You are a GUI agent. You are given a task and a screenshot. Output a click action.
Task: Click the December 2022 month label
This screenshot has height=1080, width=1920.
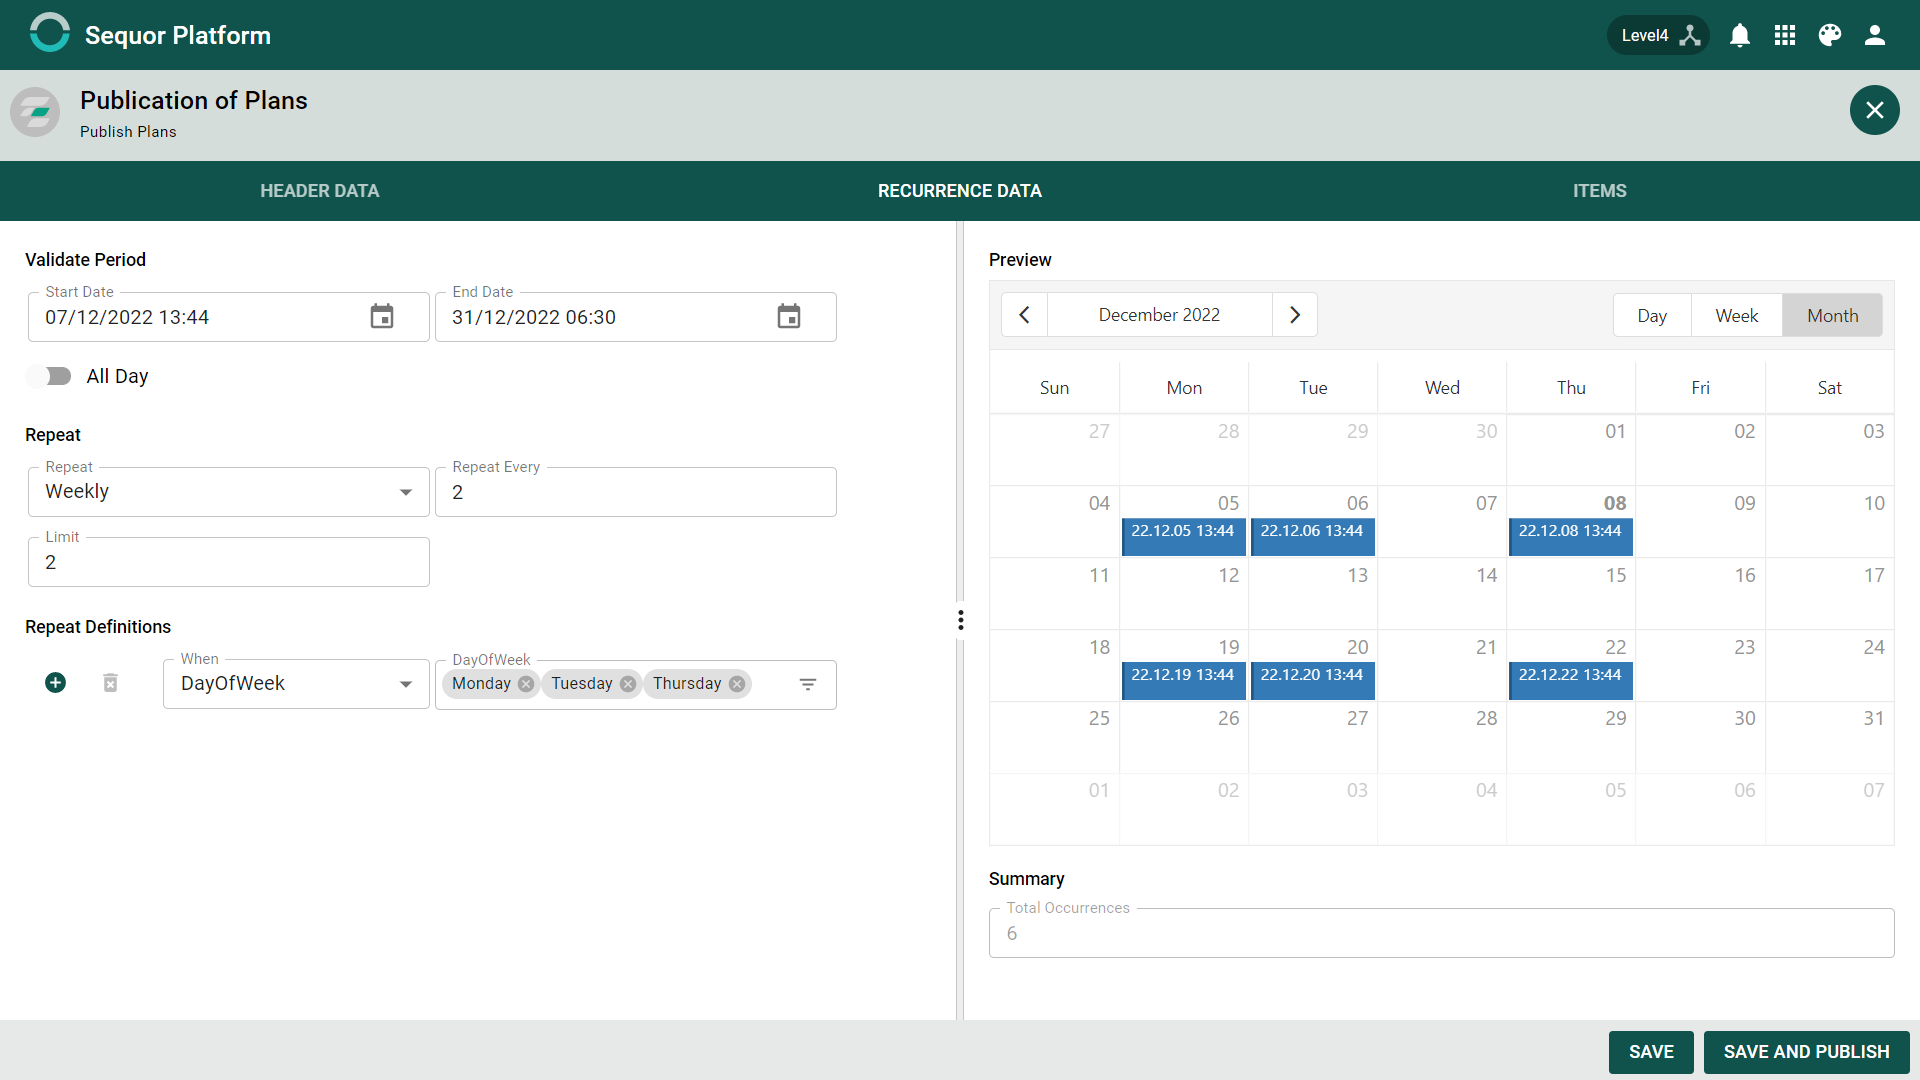click(x=1160, y=315)
